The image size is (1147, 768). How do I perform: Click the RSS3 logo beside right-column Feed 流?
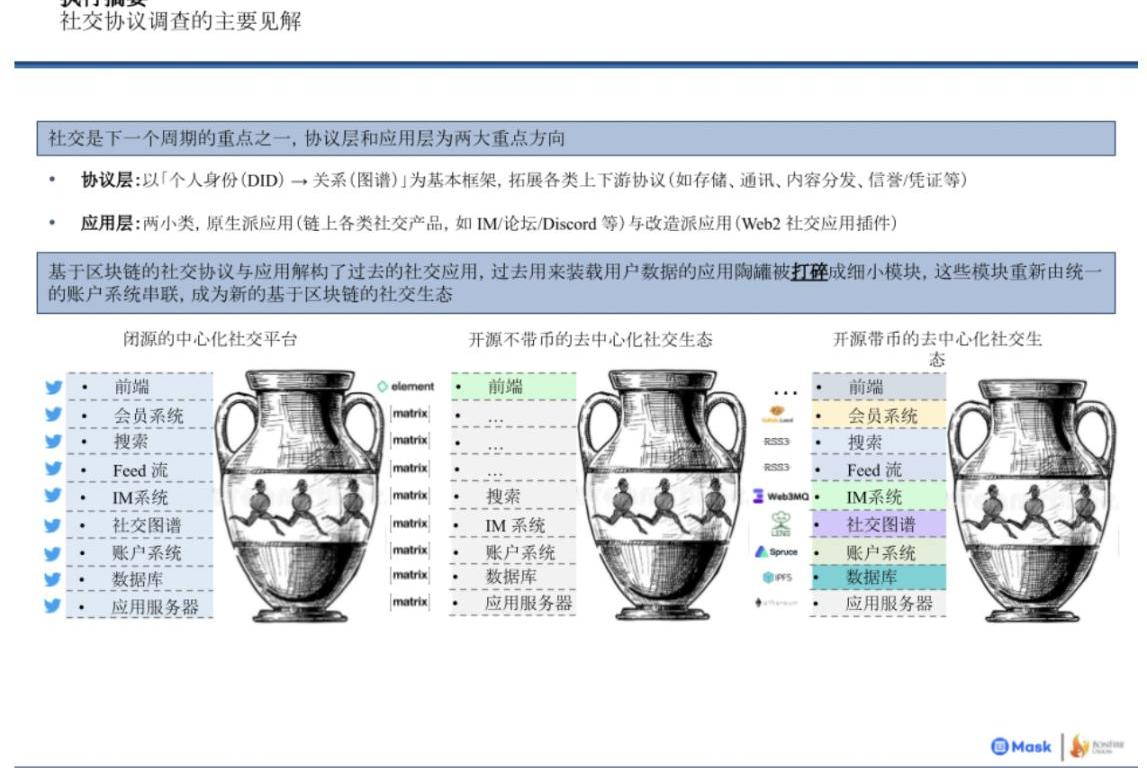point(777,467)
